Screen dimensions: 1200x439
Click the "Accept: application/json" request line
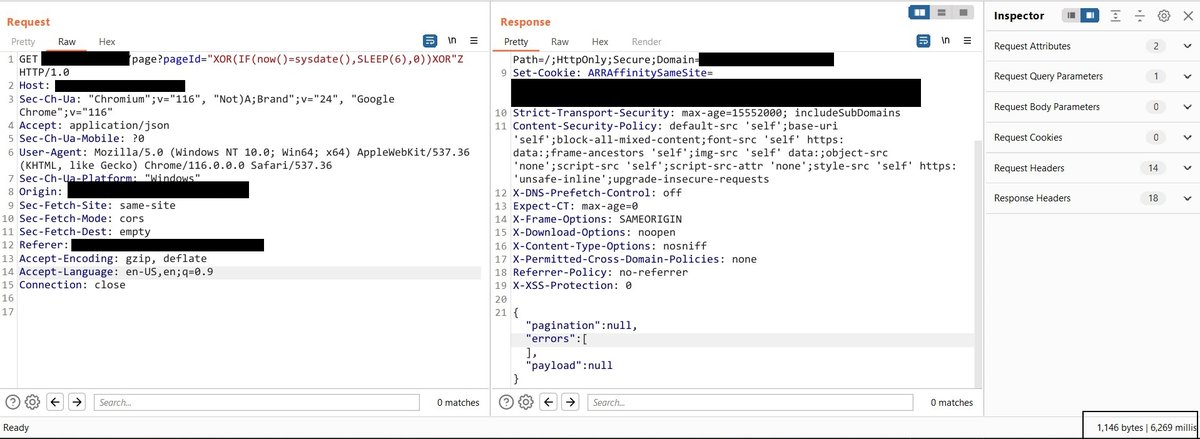click(x=94, y=126)
